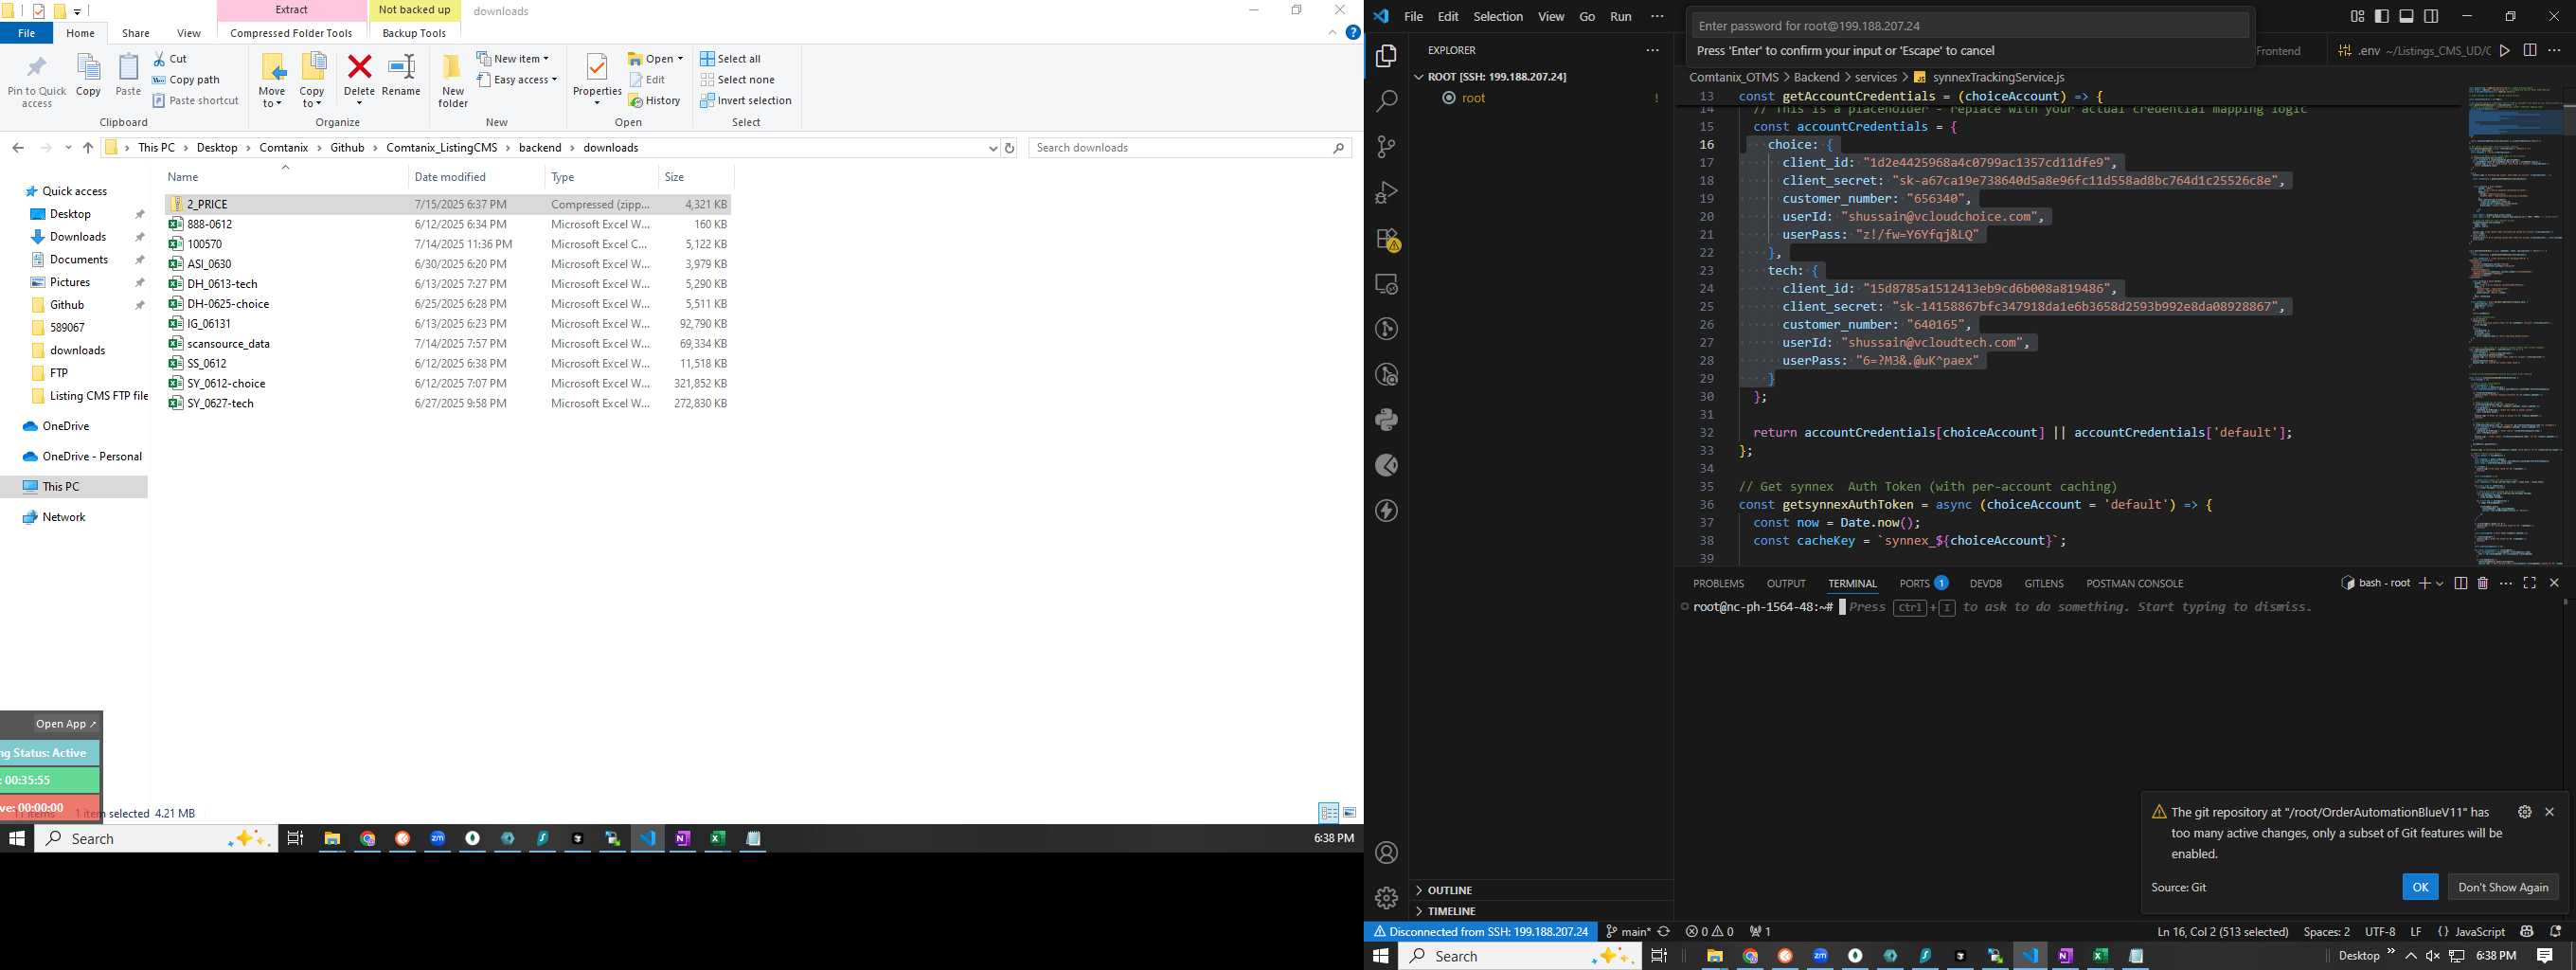Split the editor to the right

pyautogui.click(x=2530, y=51)
